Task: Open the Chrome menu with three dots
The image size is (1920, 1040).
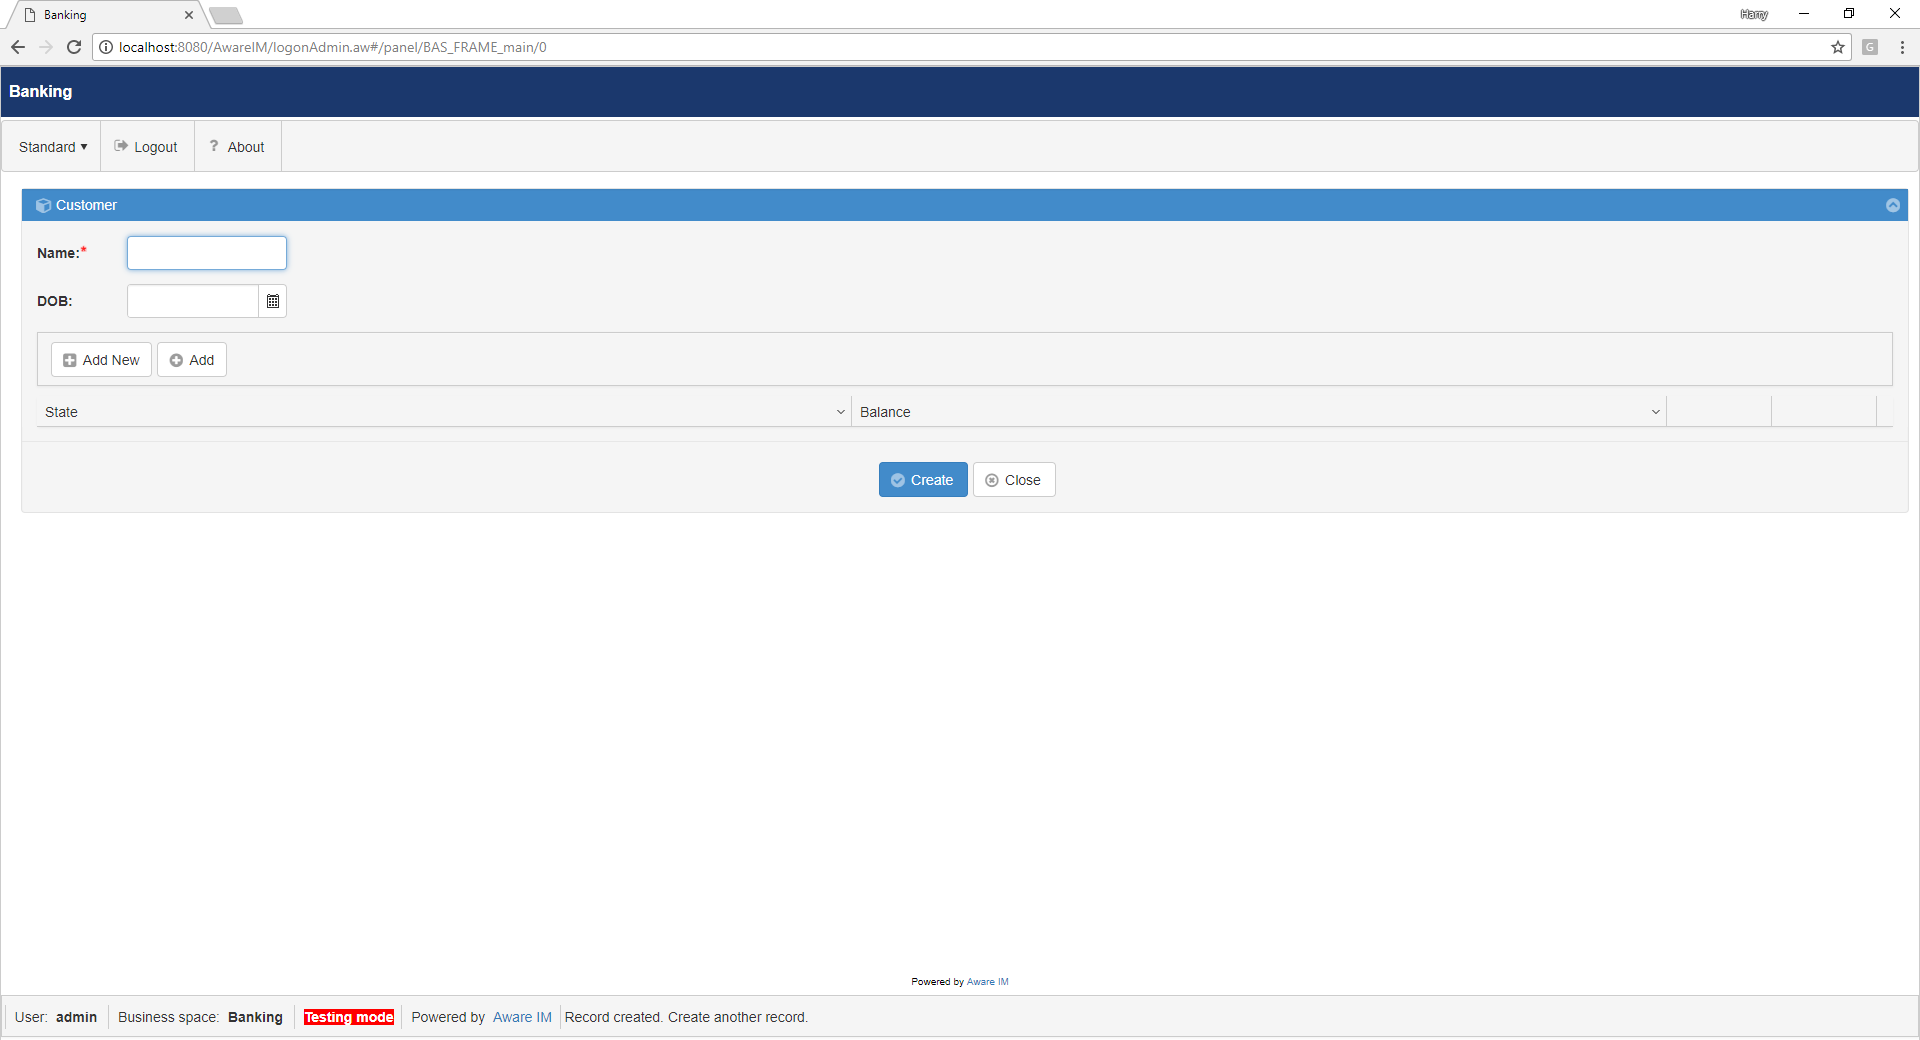Action: click(x=1902, y=47)
